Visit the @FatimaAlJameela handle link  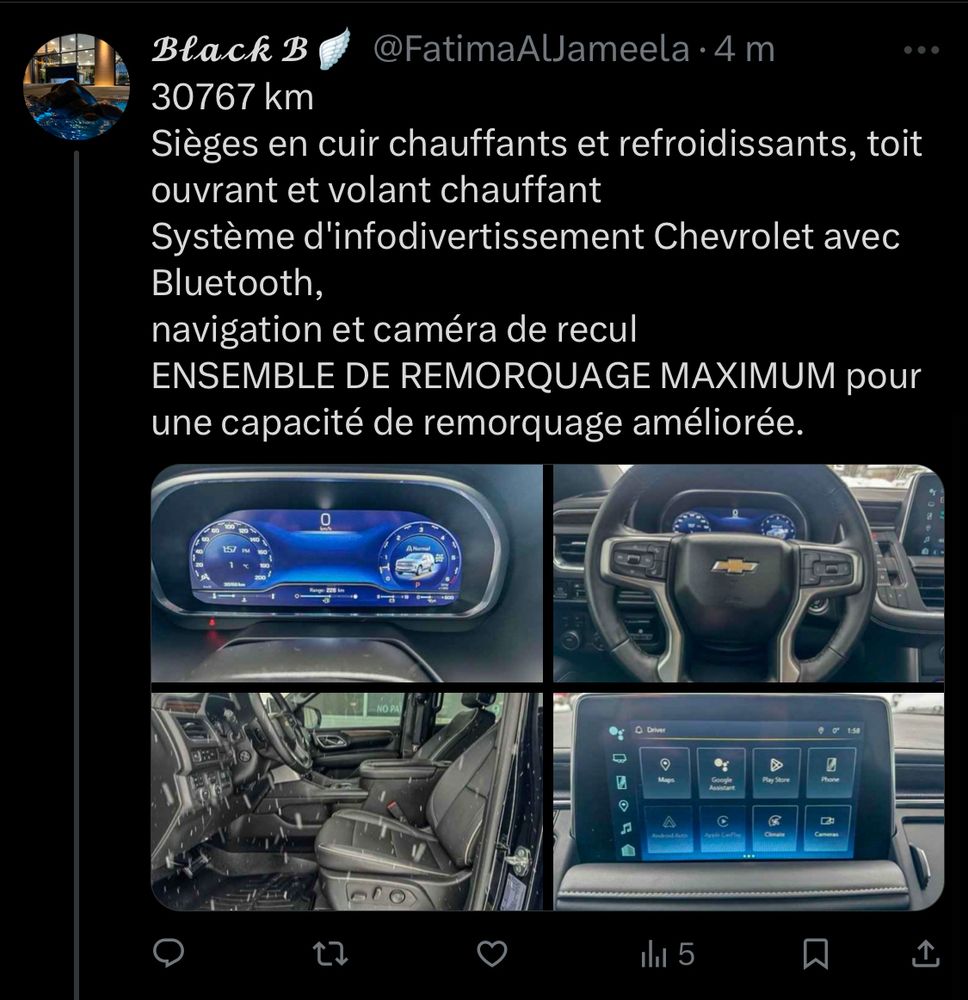point(531,50)
